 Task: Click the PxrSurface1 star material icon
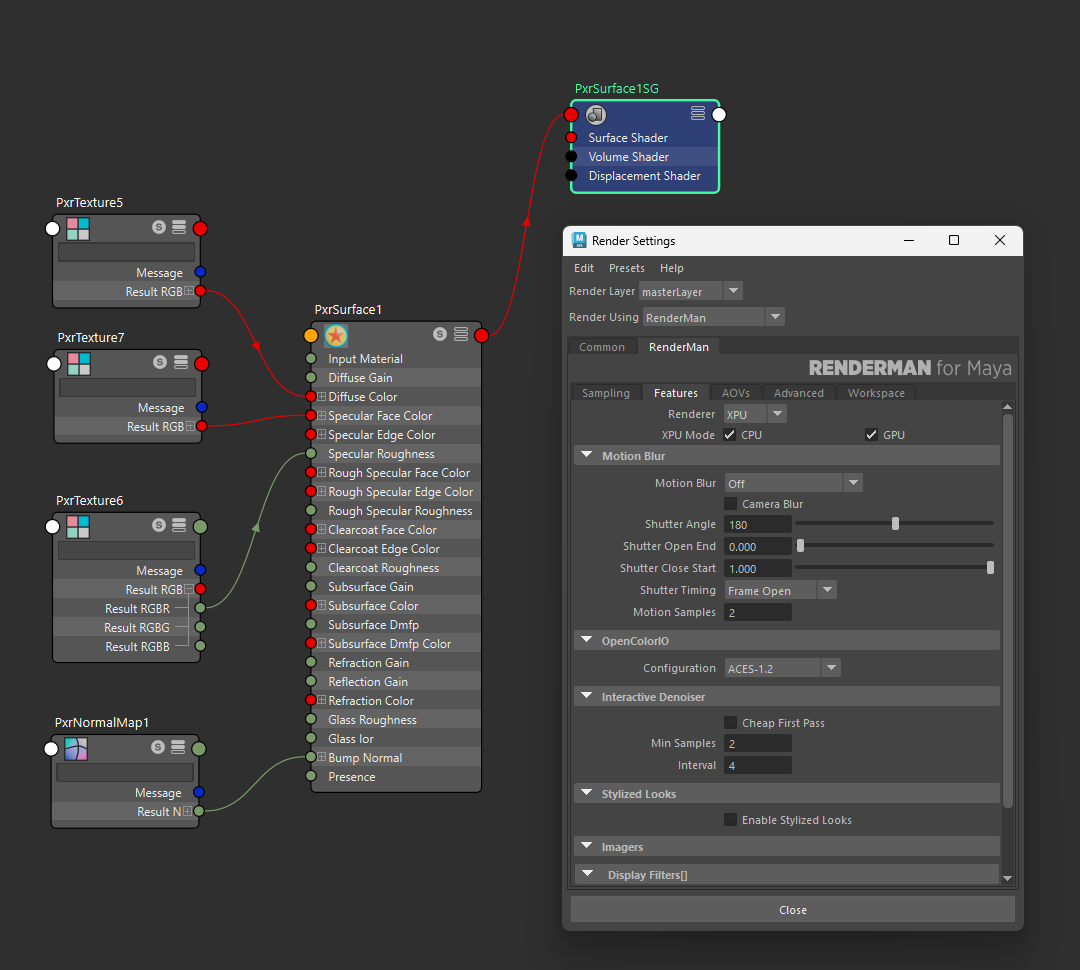[335, 336]
